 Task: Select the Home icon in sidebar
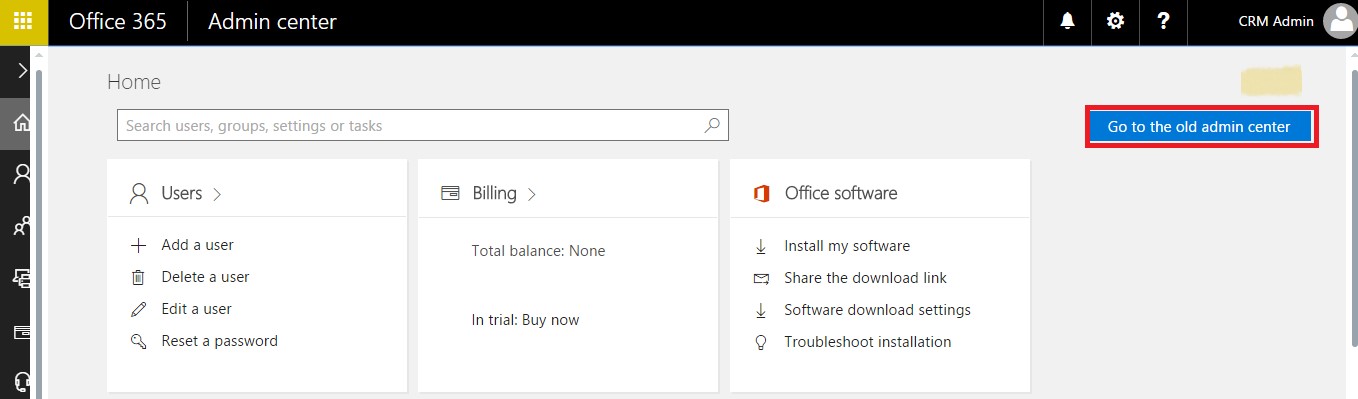coord(20,124)
